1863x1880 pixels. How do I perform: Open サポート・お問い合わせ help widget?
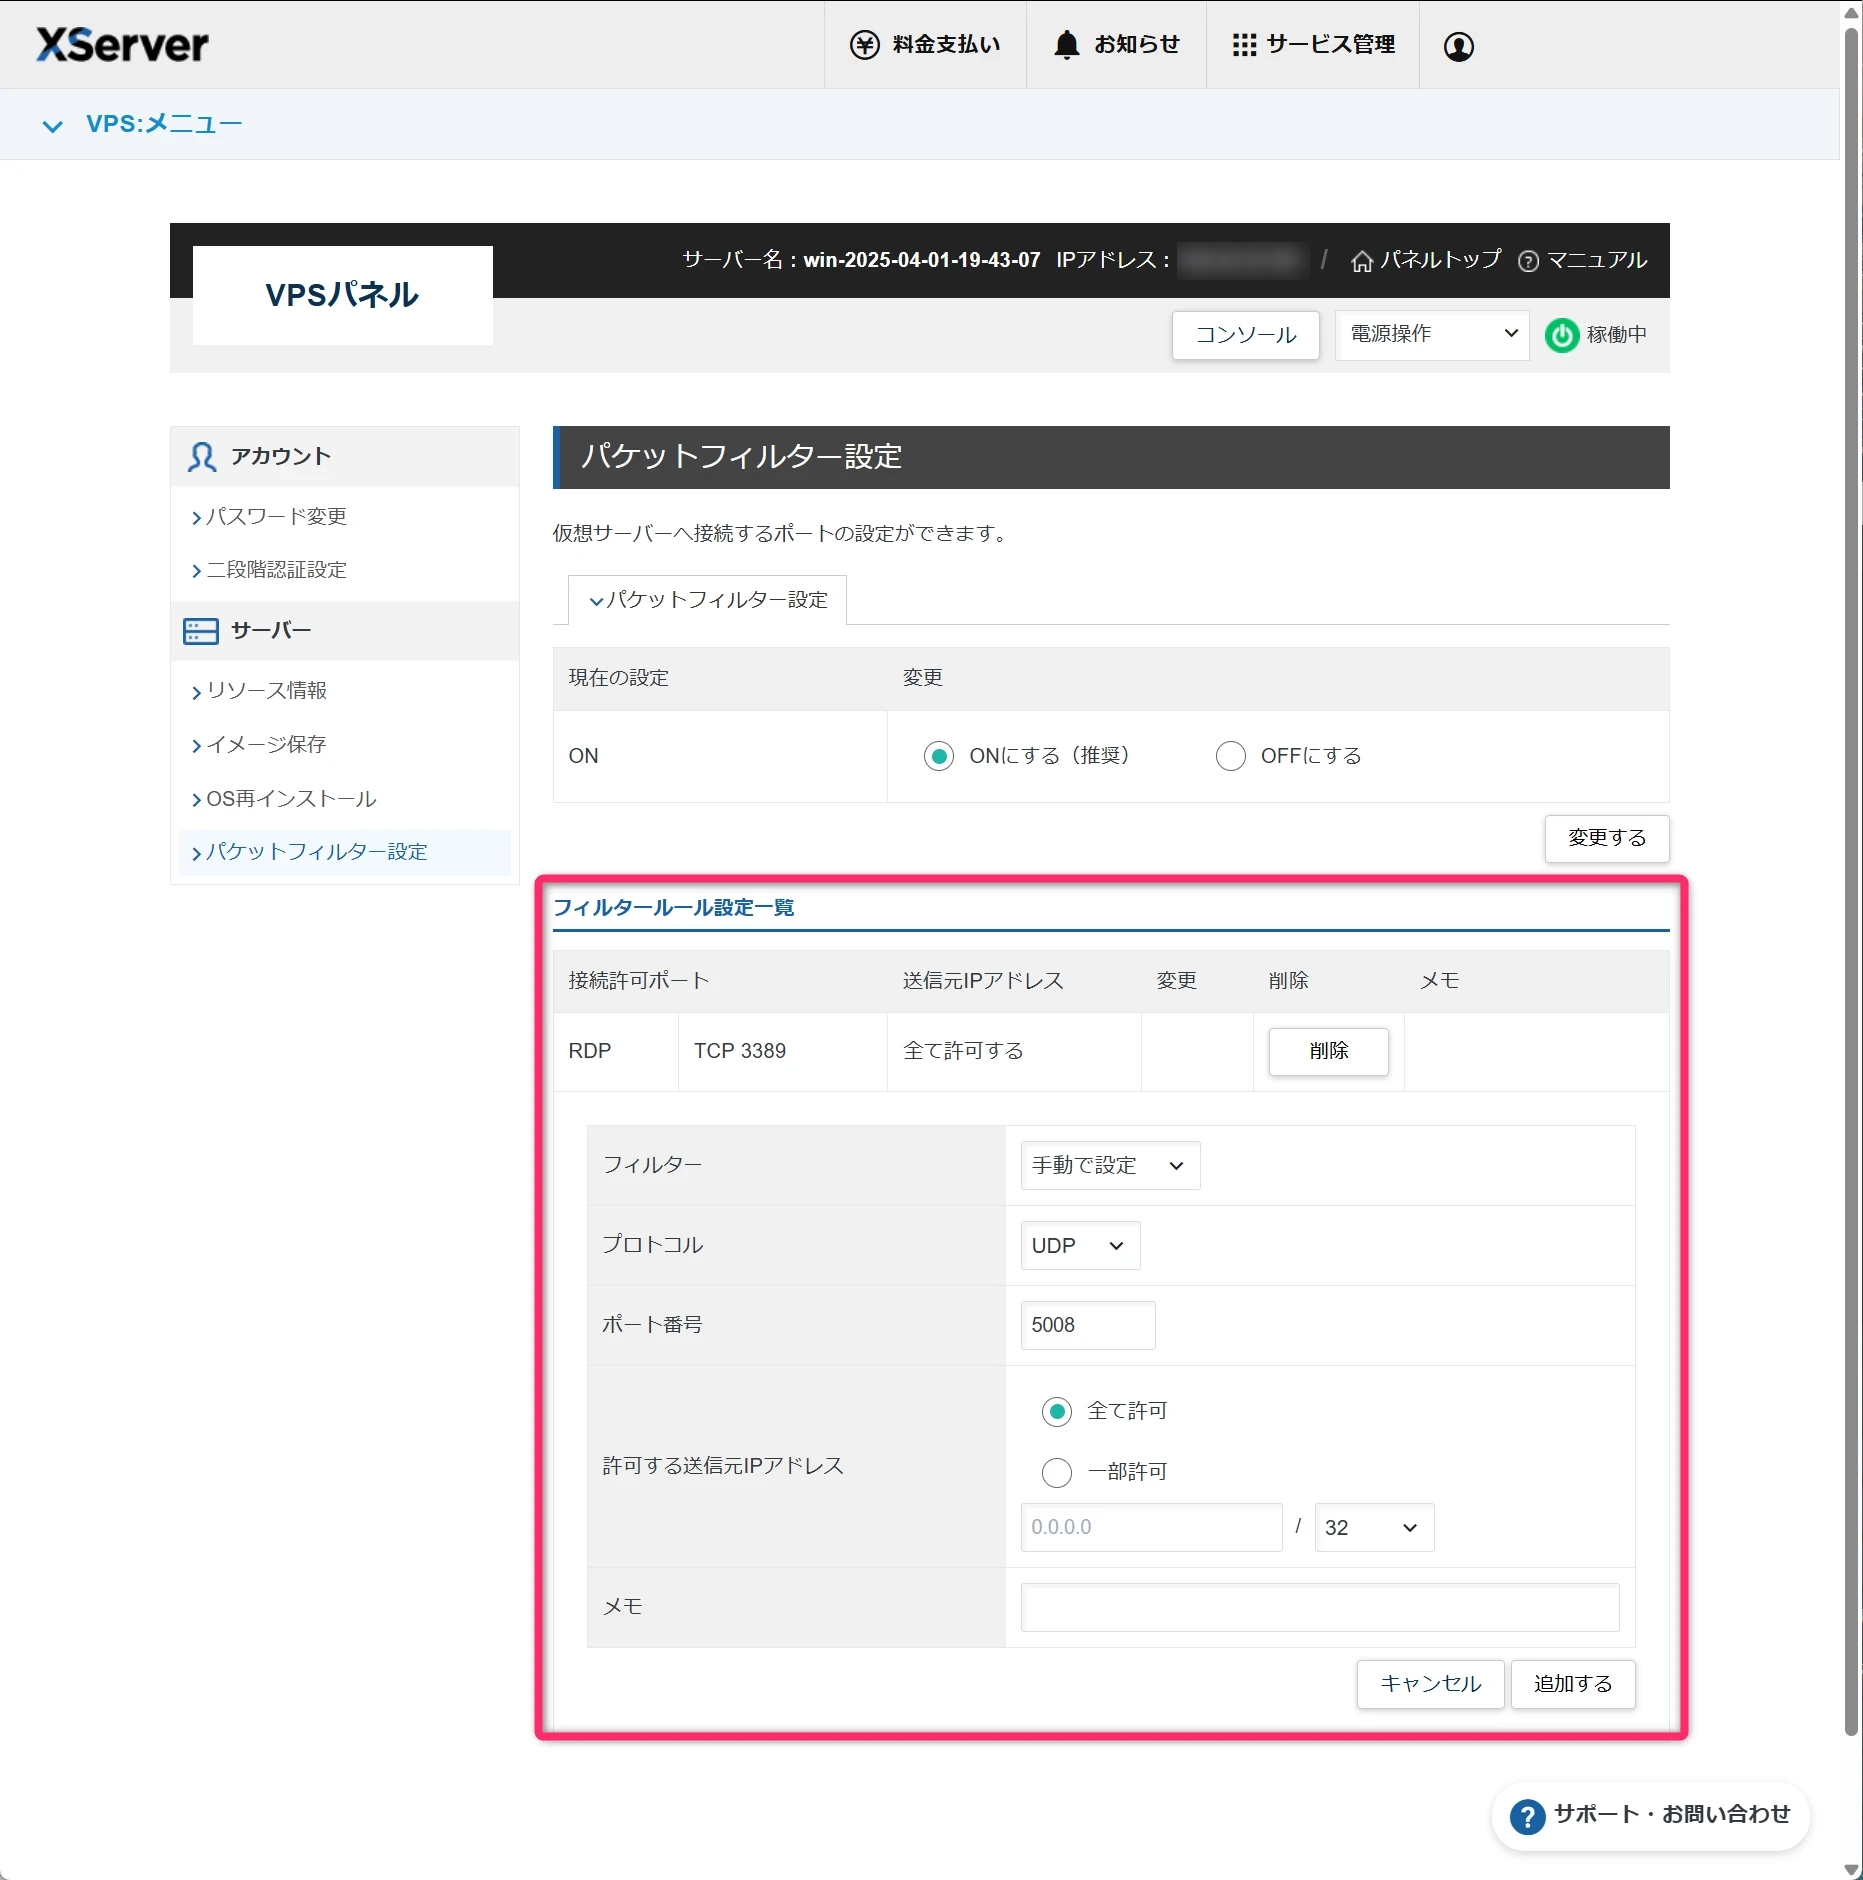tap(1650, 1815)
